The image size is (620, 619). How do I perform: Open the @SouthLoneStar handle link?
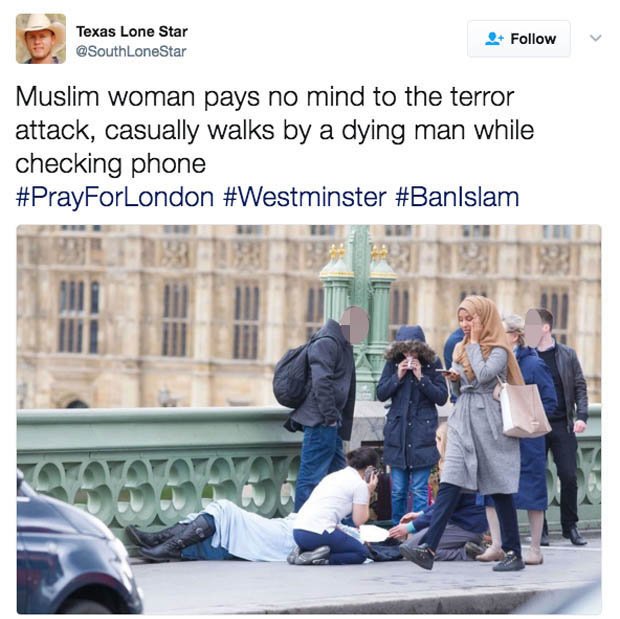point(131,51)
